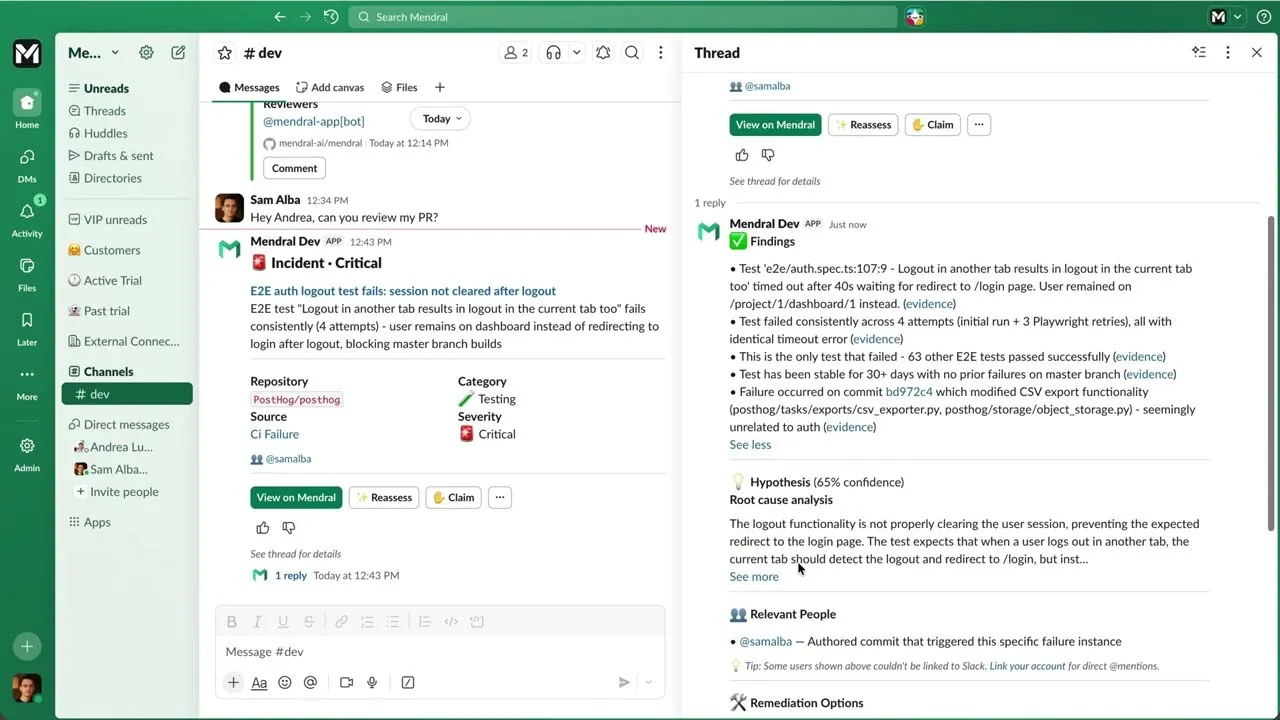The height and width of the screenshot is (720, 1280).
Task: Open Activity notifications in left rail
Action: (x=27, y=219)
